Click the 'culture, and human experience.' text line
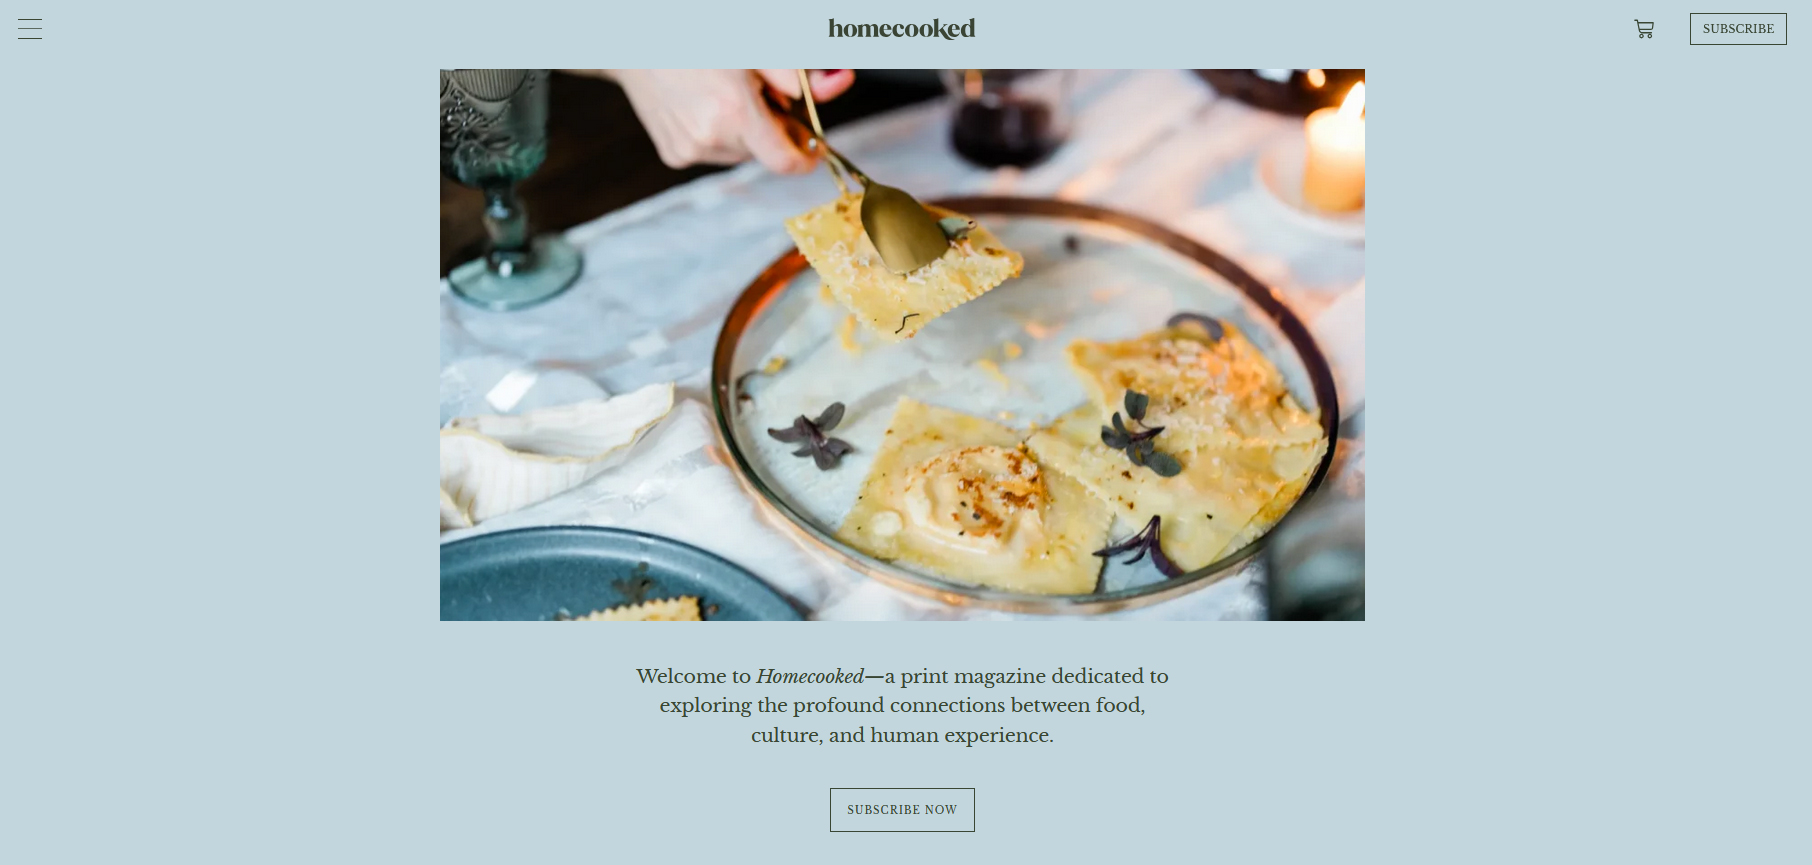 click(x=902, y=735)
